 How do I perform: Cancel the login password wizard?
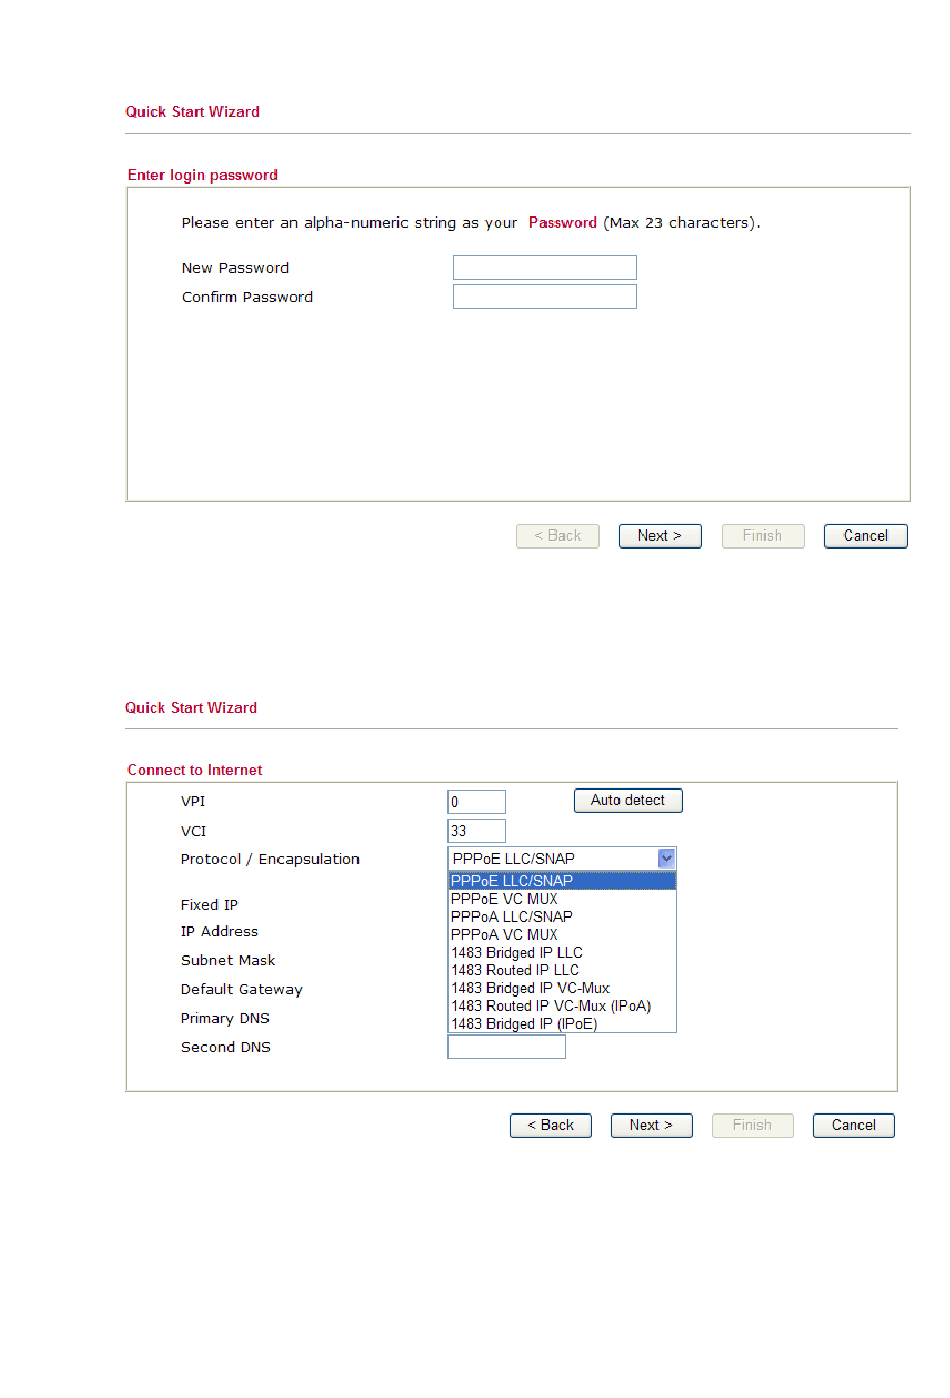pyautogui.click(x=865, y=536)
